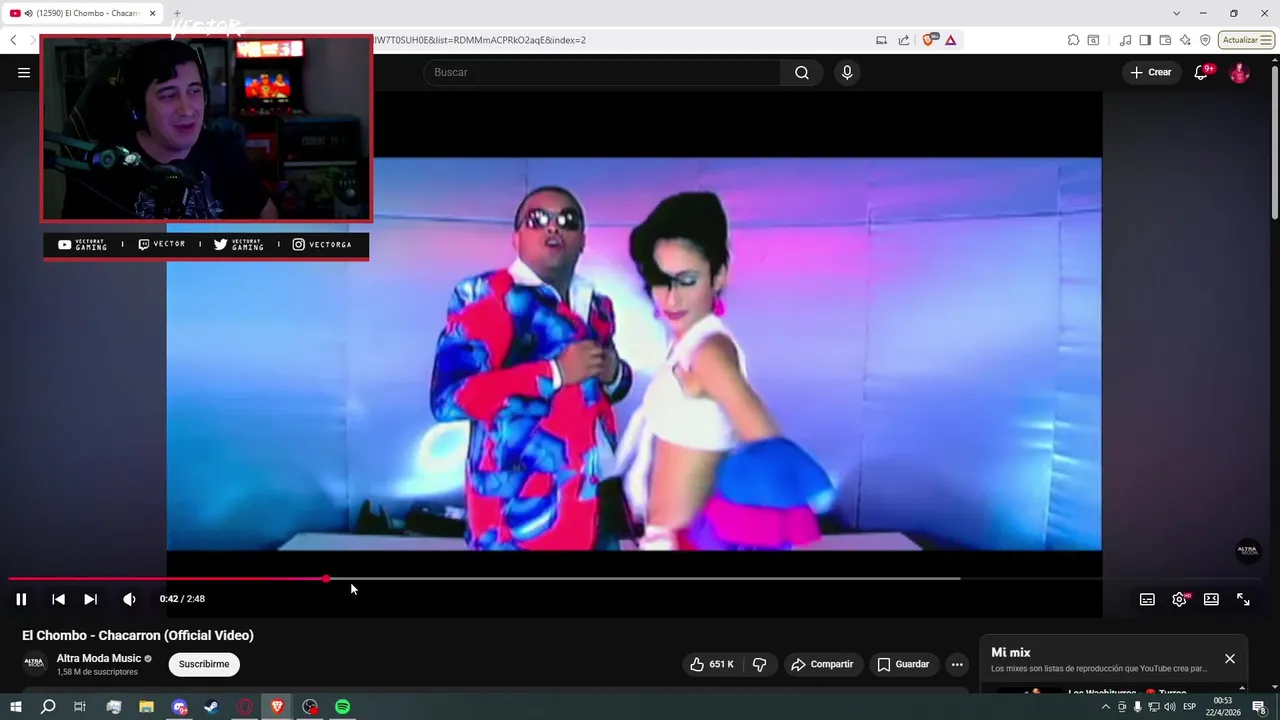Open a new browser tab
This screenshot has height=720, width=1280.
[177, 13]
